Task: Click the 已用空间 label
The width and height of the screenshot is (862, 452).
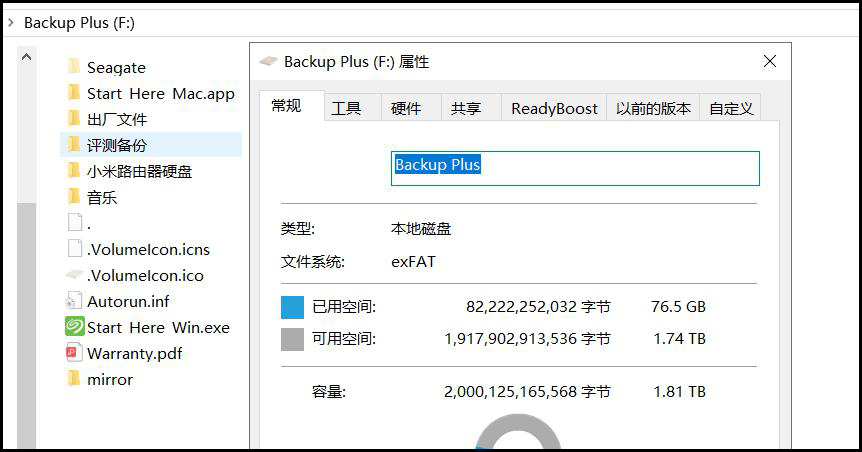Action: click(344, 307)
